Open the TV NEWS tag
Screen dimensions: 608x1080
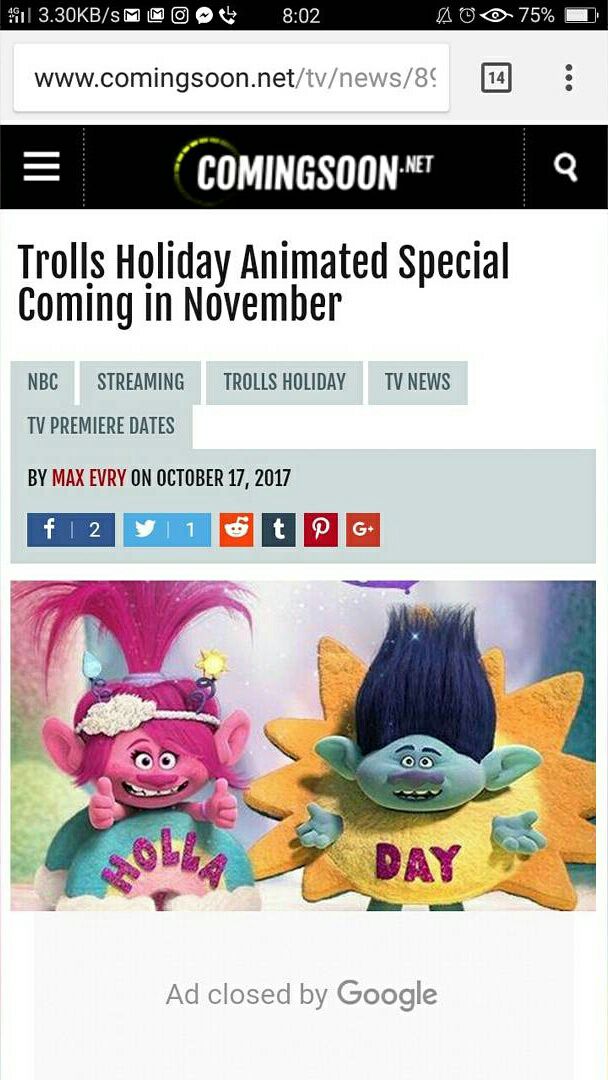click(418, 382)
